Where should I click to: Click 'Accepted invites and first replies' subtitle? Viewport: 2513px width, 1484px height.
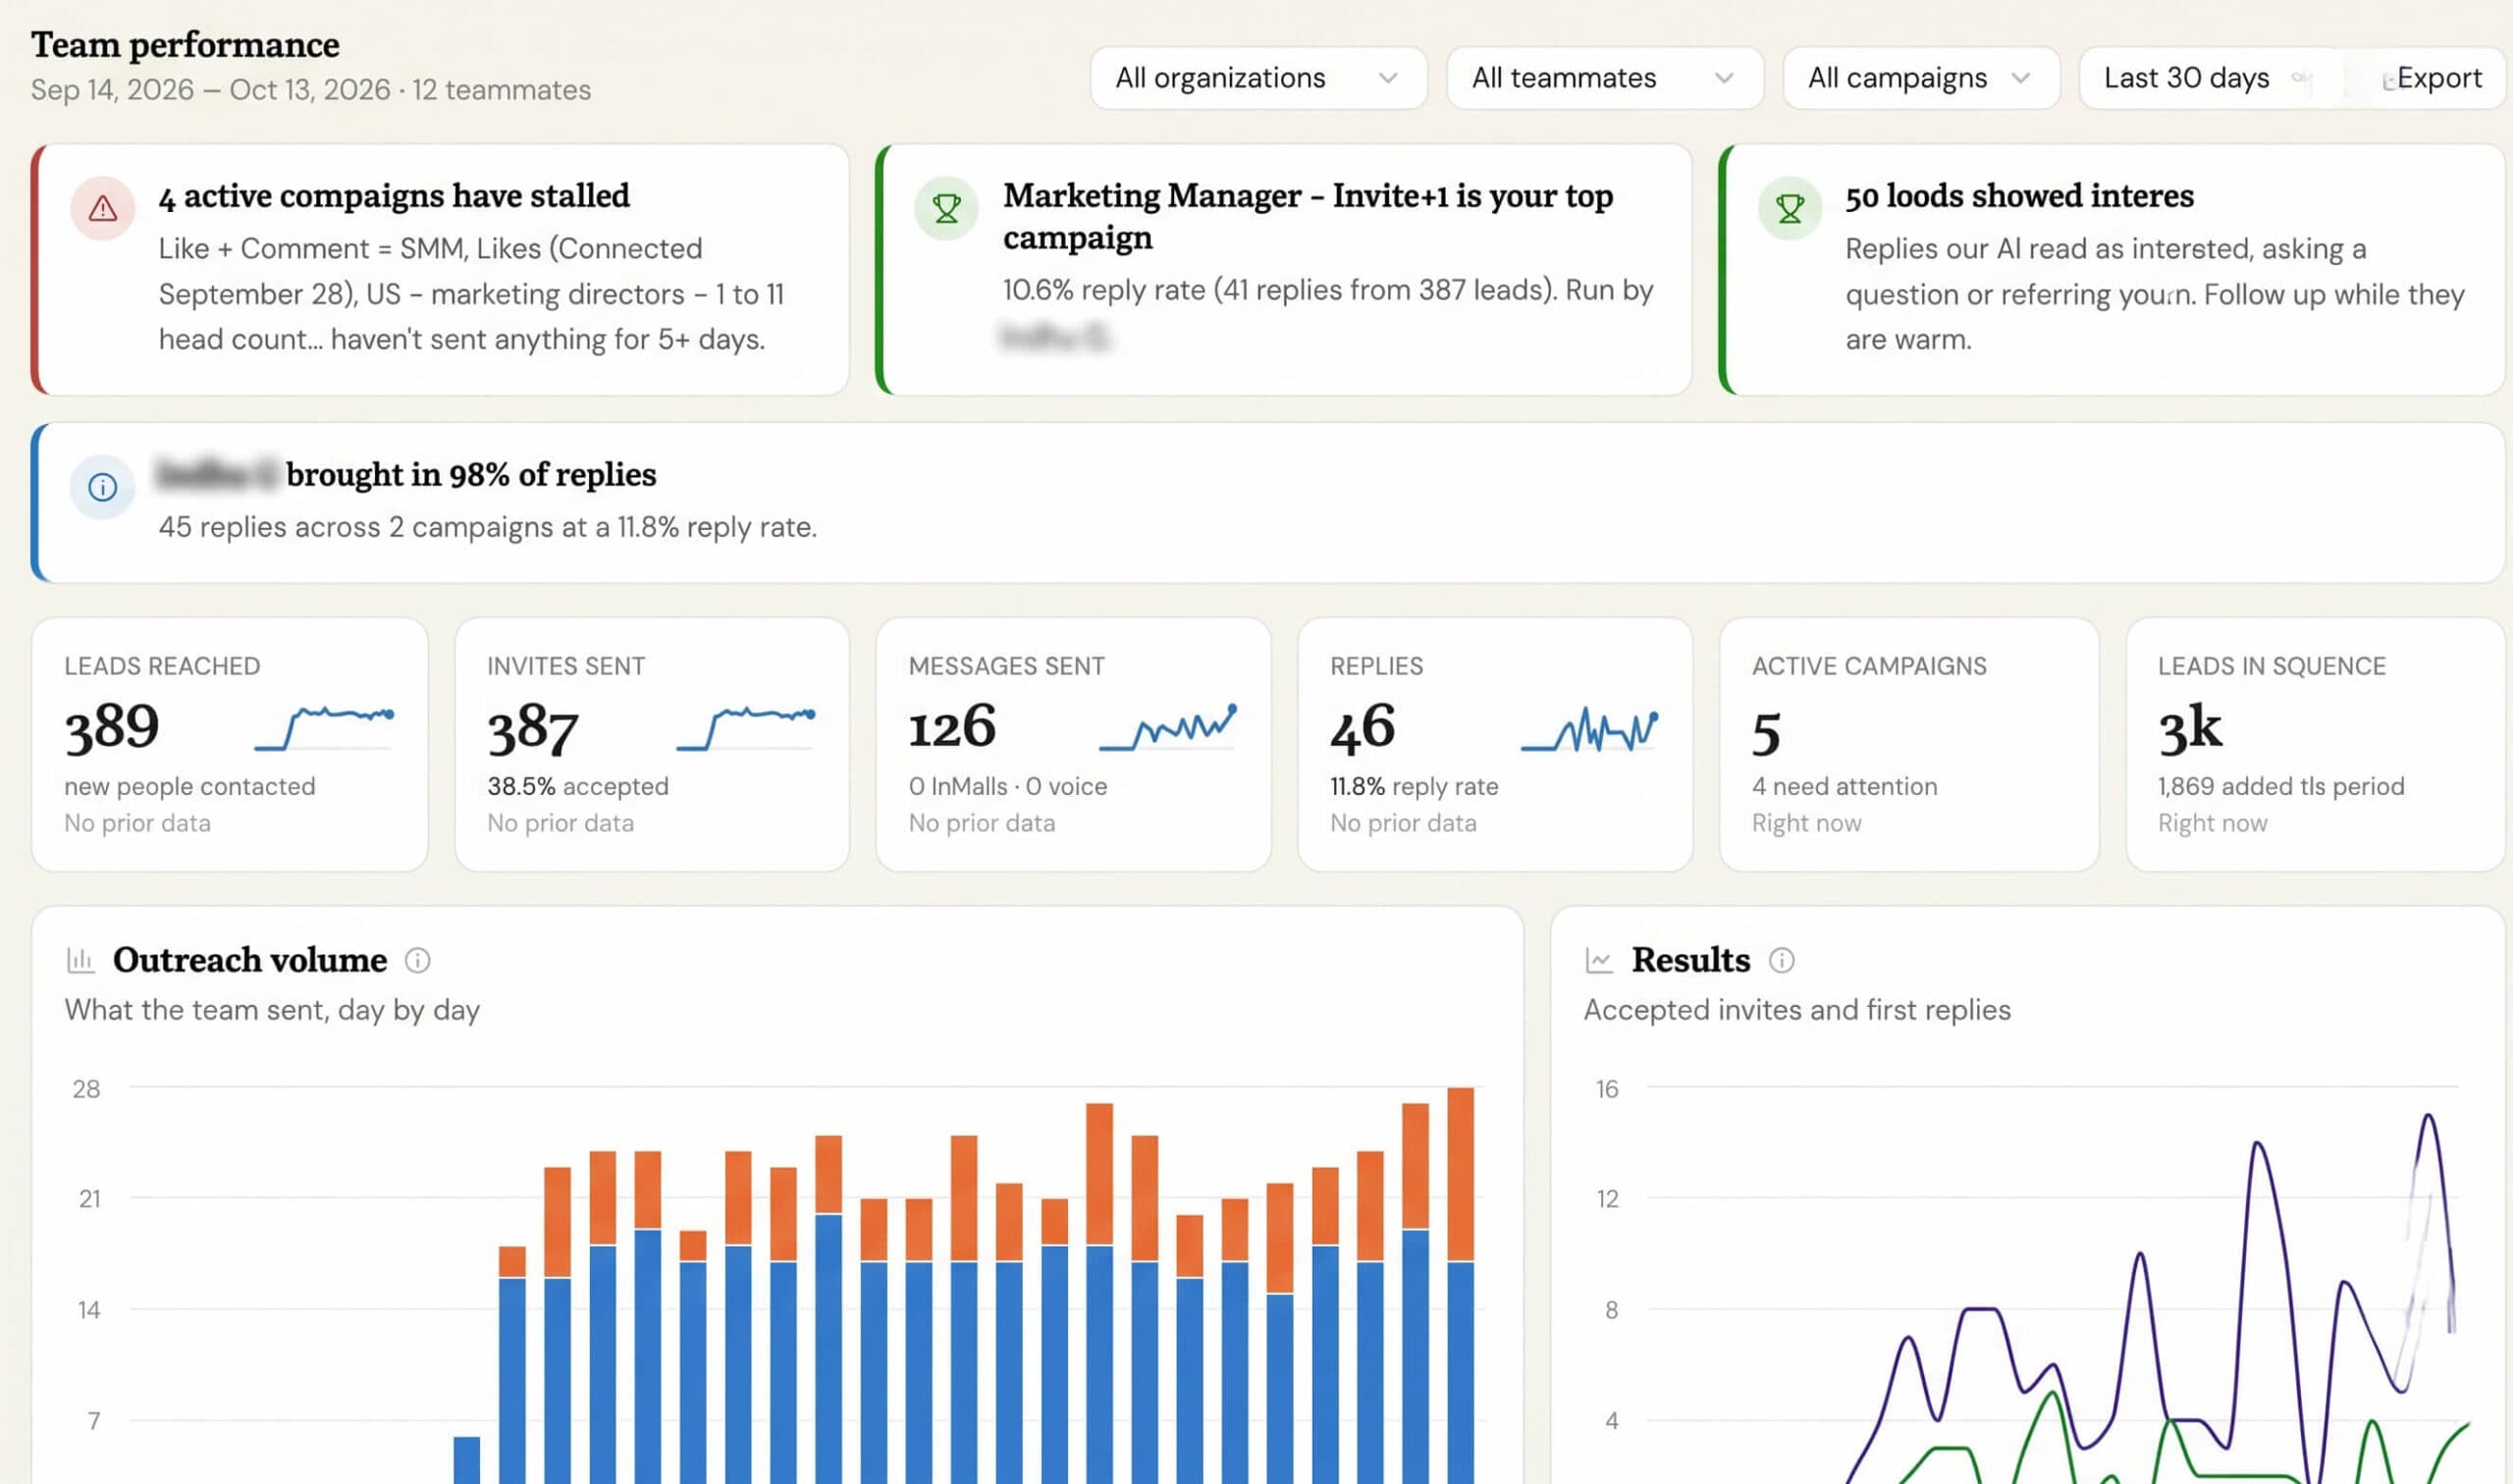pos(1797,1010)
